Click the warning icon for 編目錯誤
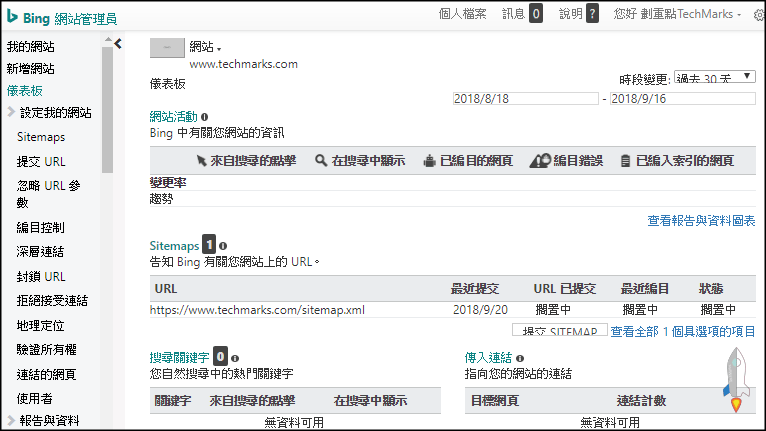This screenshot has height=431, width=766. click(x=540, y=161)
